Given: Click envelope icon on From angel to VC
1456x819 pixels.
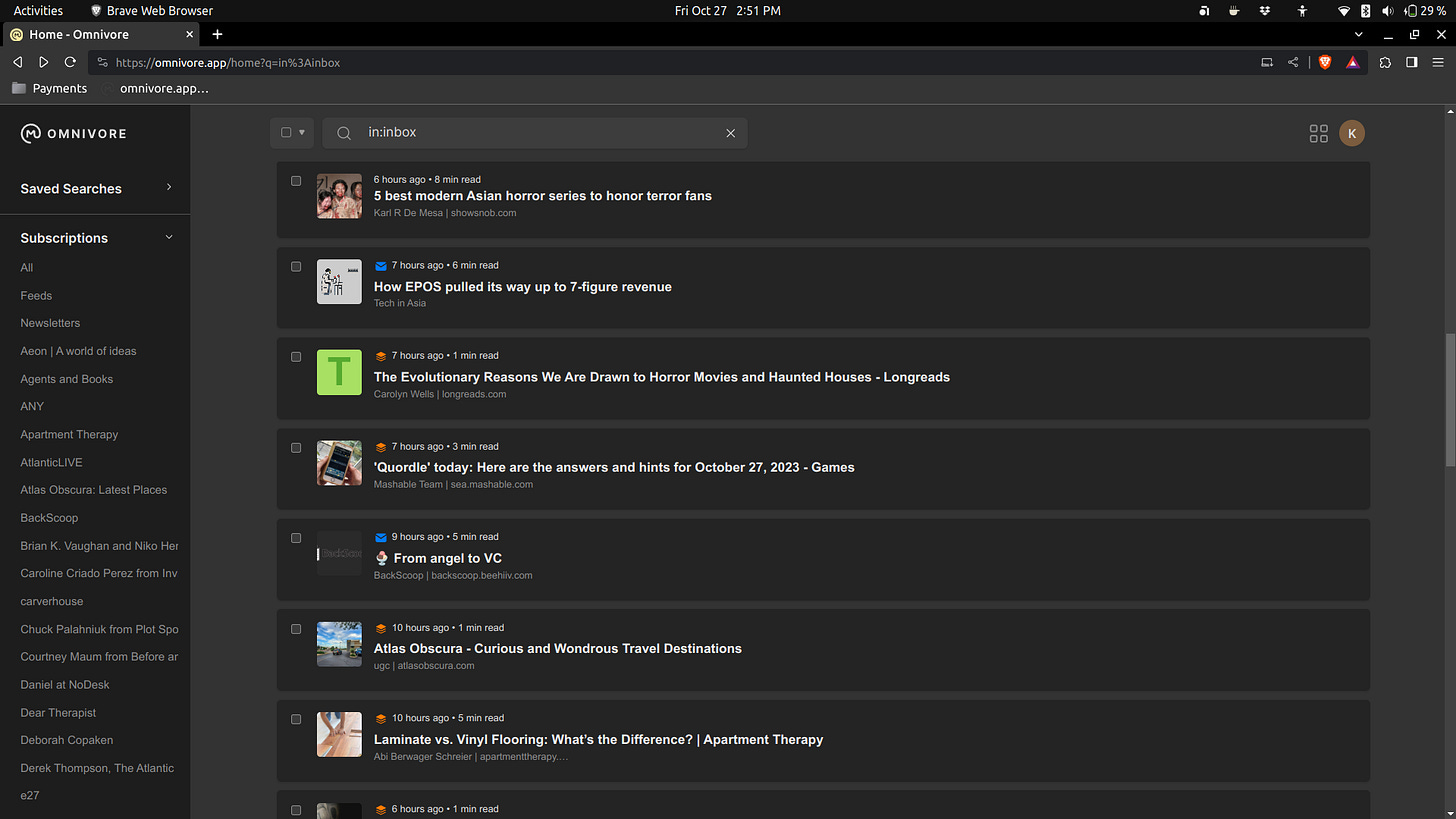Looking at the screenshot, I should [x=380, y=537].
